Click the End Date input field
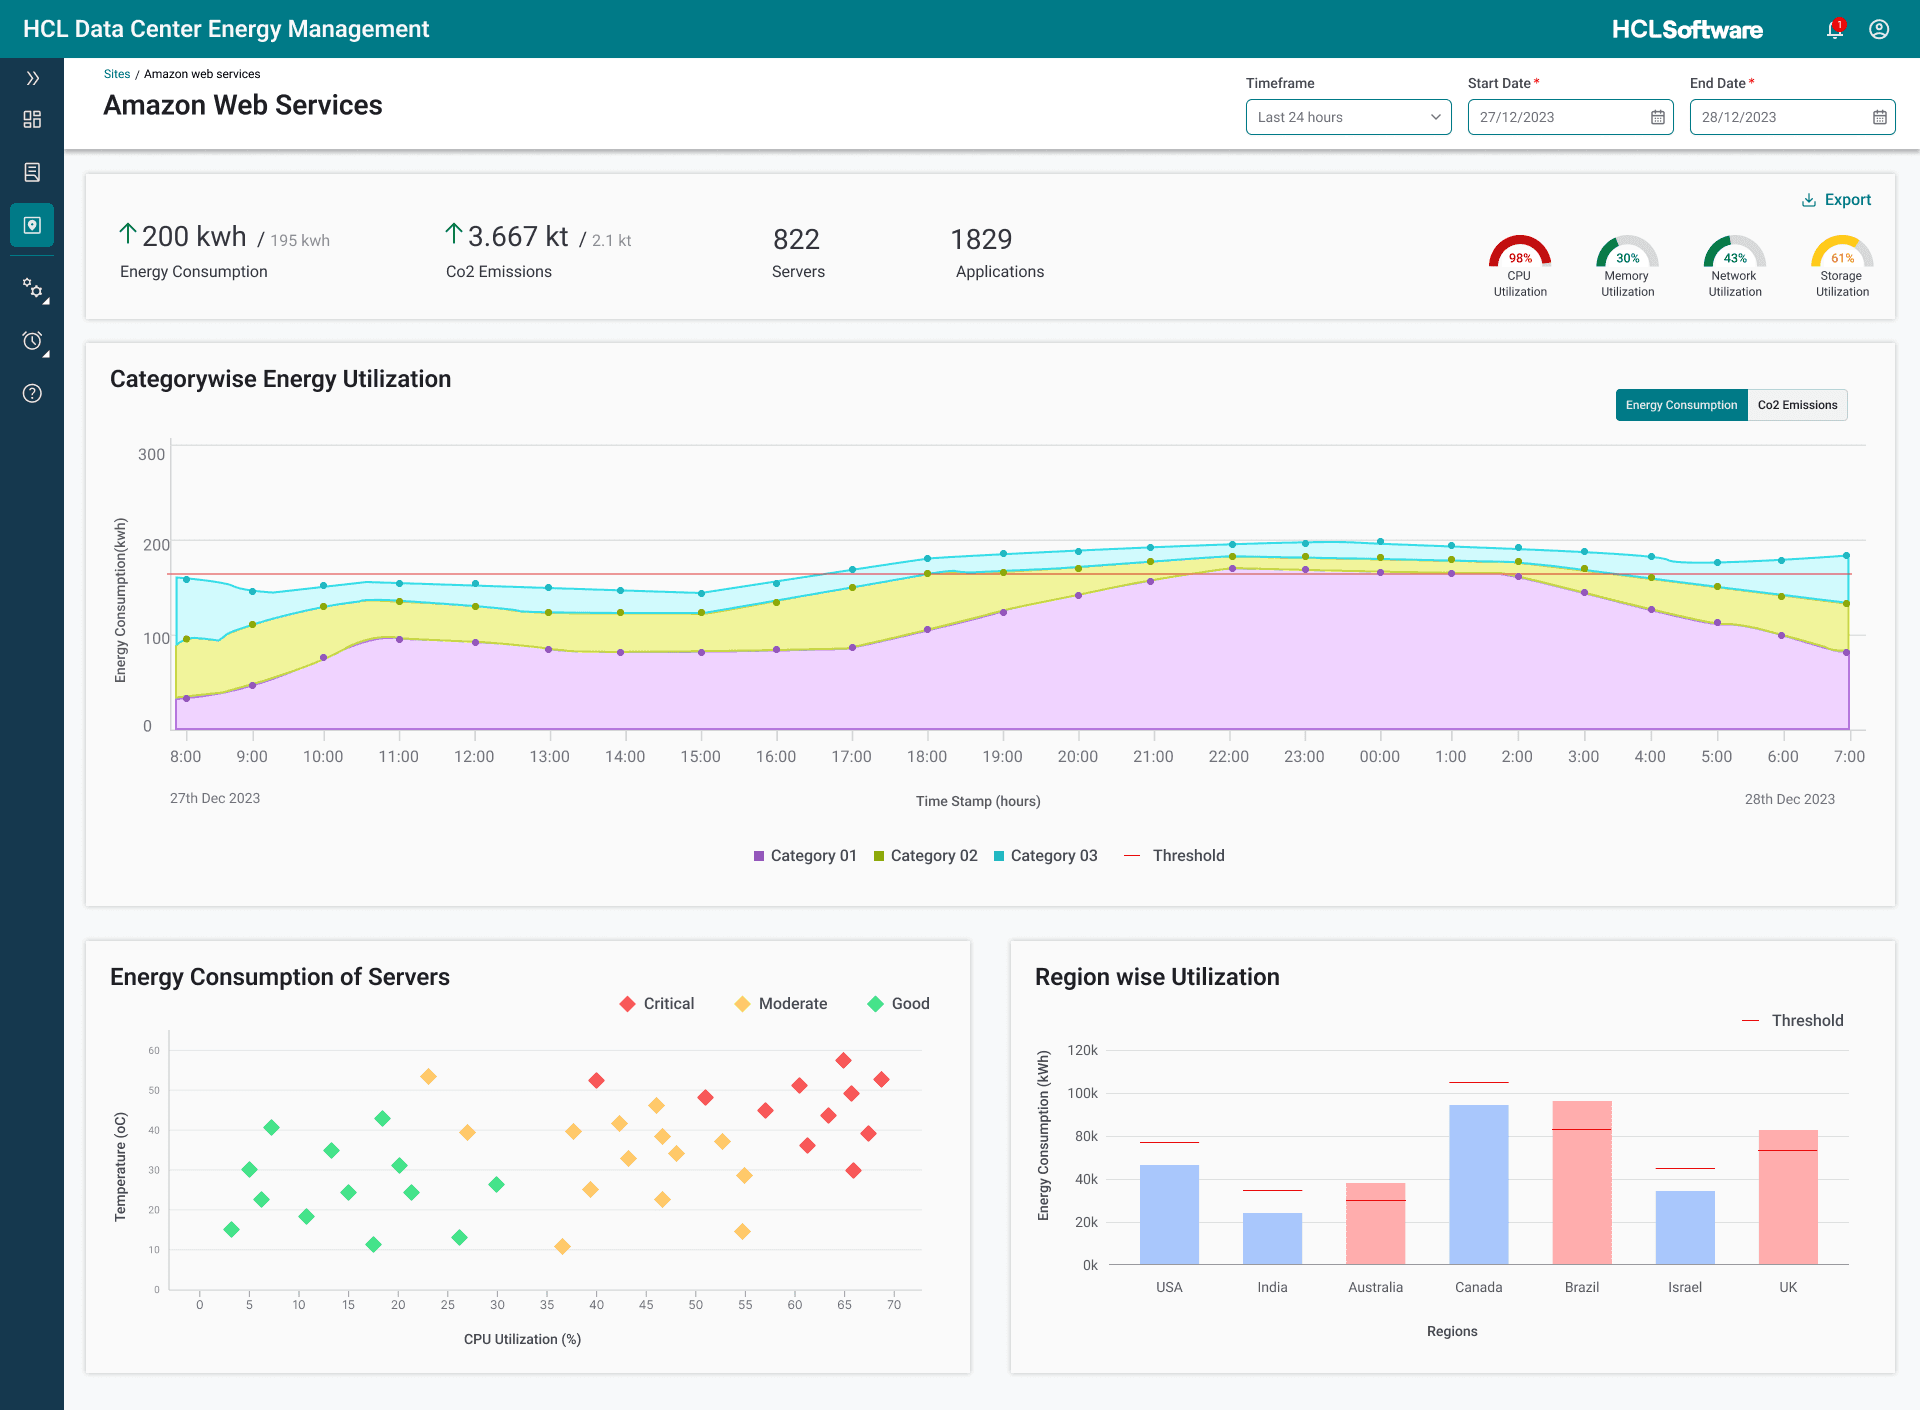Screen dimensions: 1920x1410 tap(1792, 117)
